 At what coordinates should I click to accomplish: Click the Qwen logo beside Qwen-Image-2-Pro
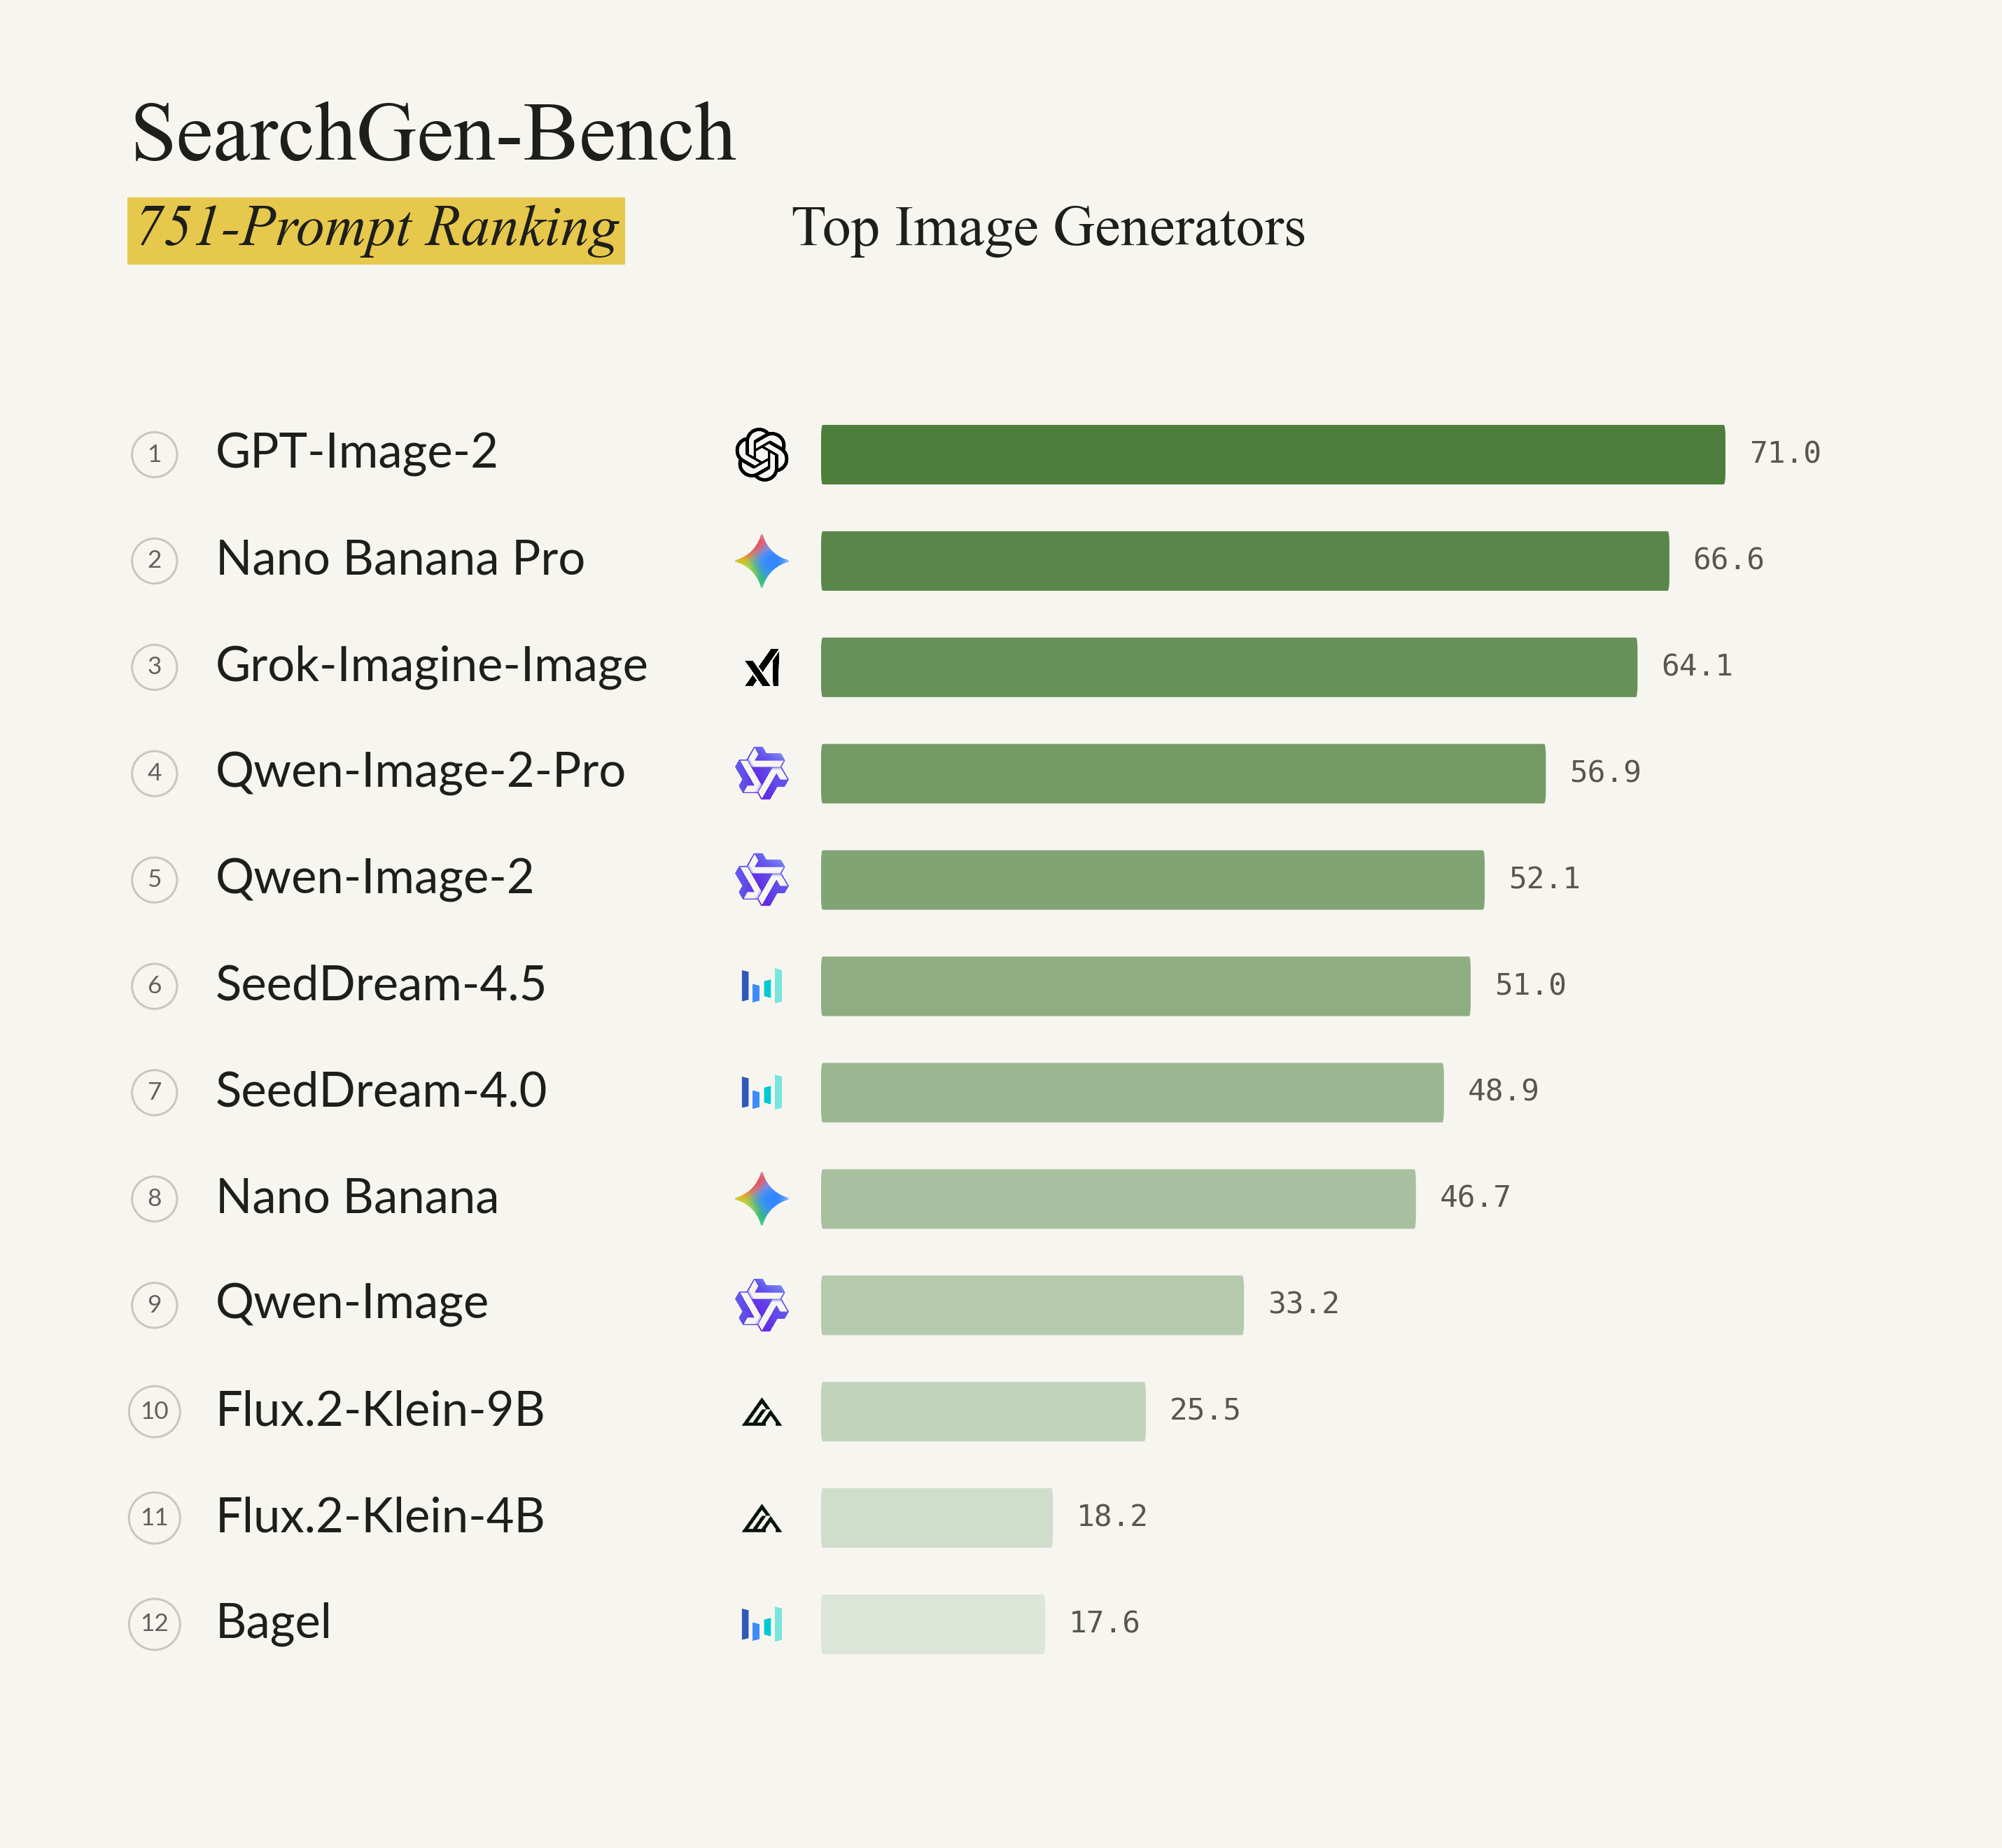pyautogui.click(x=761, y=773)
